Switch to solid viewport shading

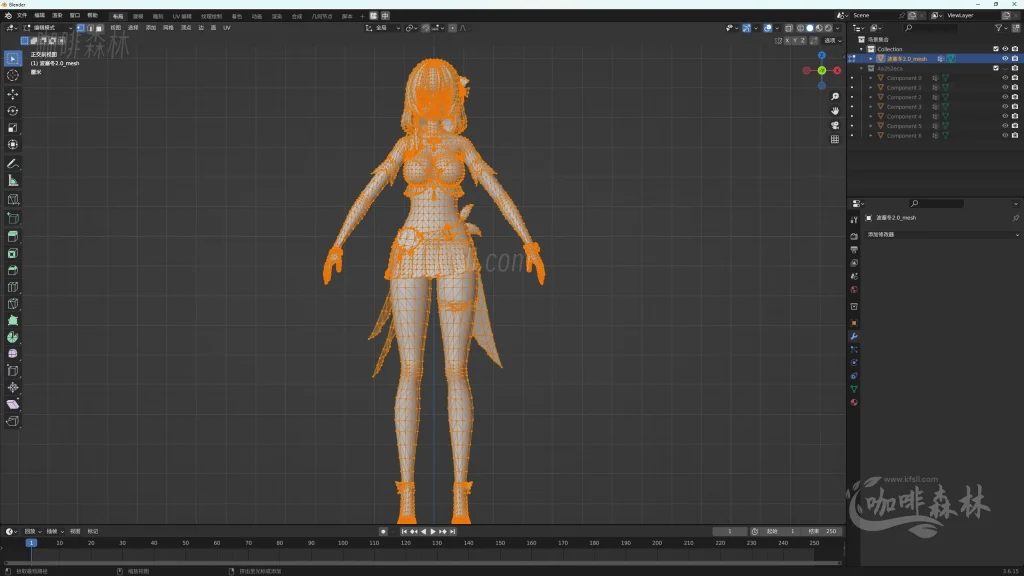point(810,28)
